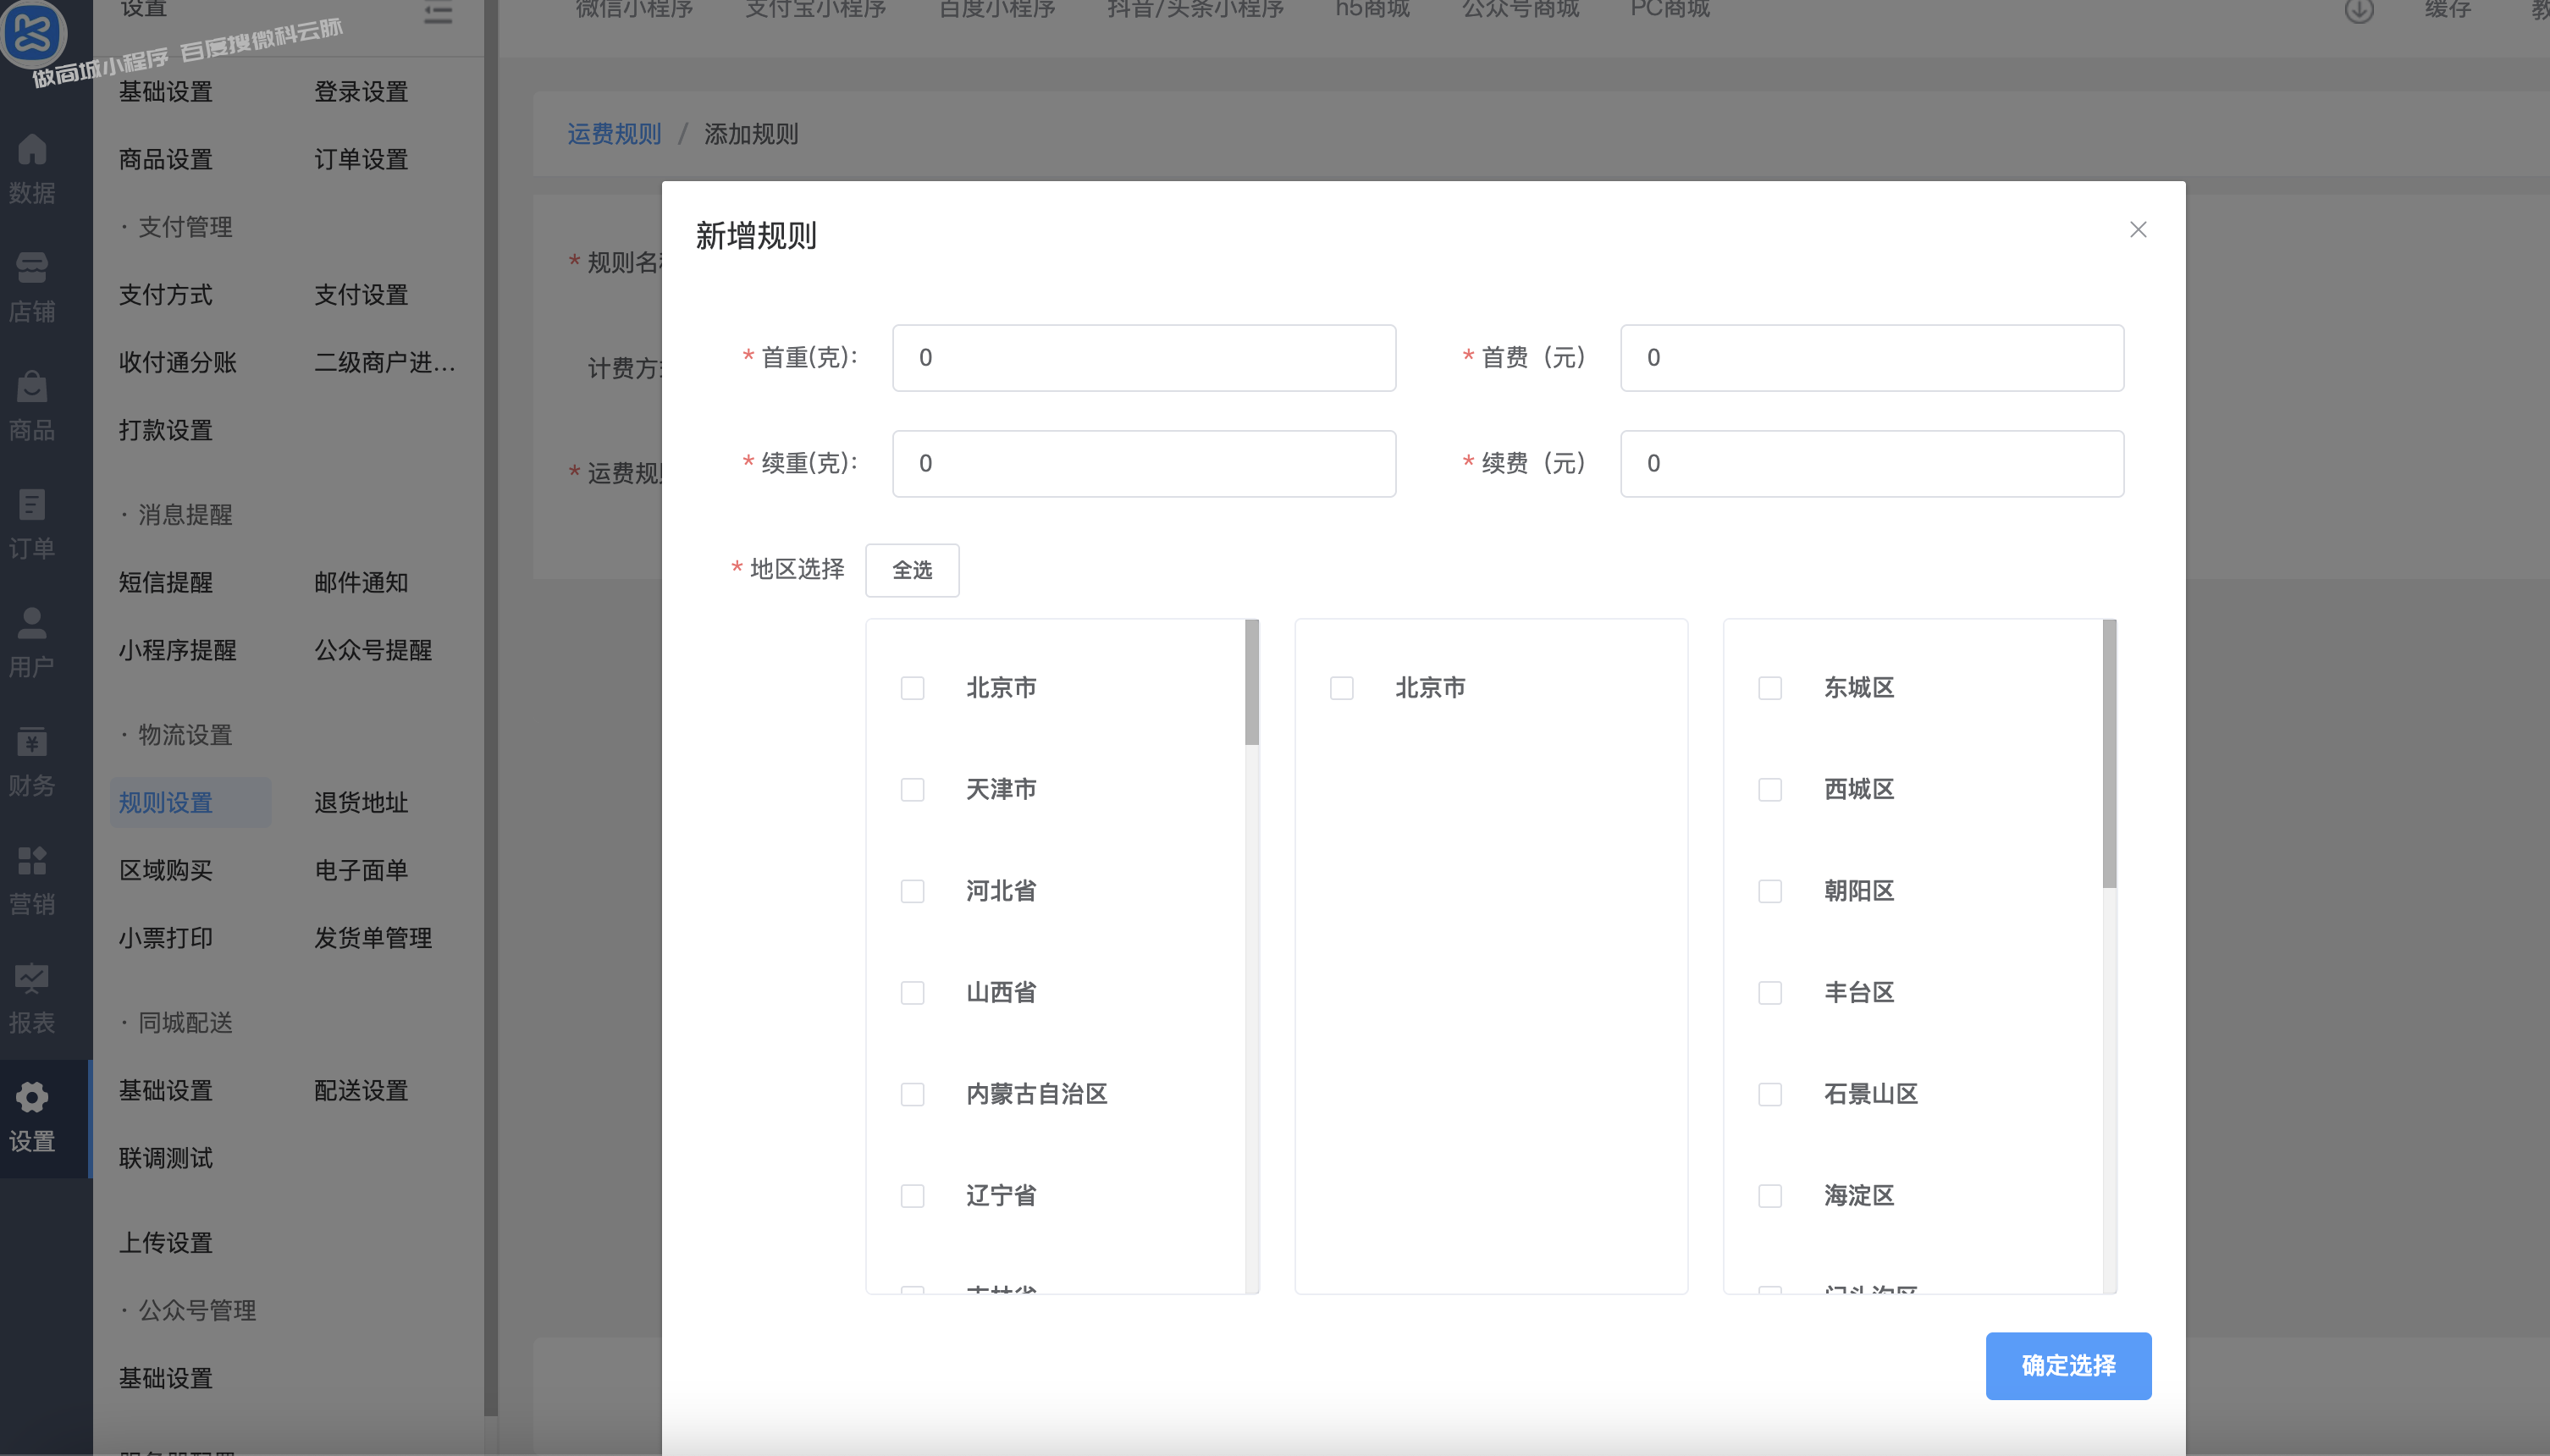Check the 朝阳区 checkbox
The image size is (2550, 1456).
point(1770,891)
